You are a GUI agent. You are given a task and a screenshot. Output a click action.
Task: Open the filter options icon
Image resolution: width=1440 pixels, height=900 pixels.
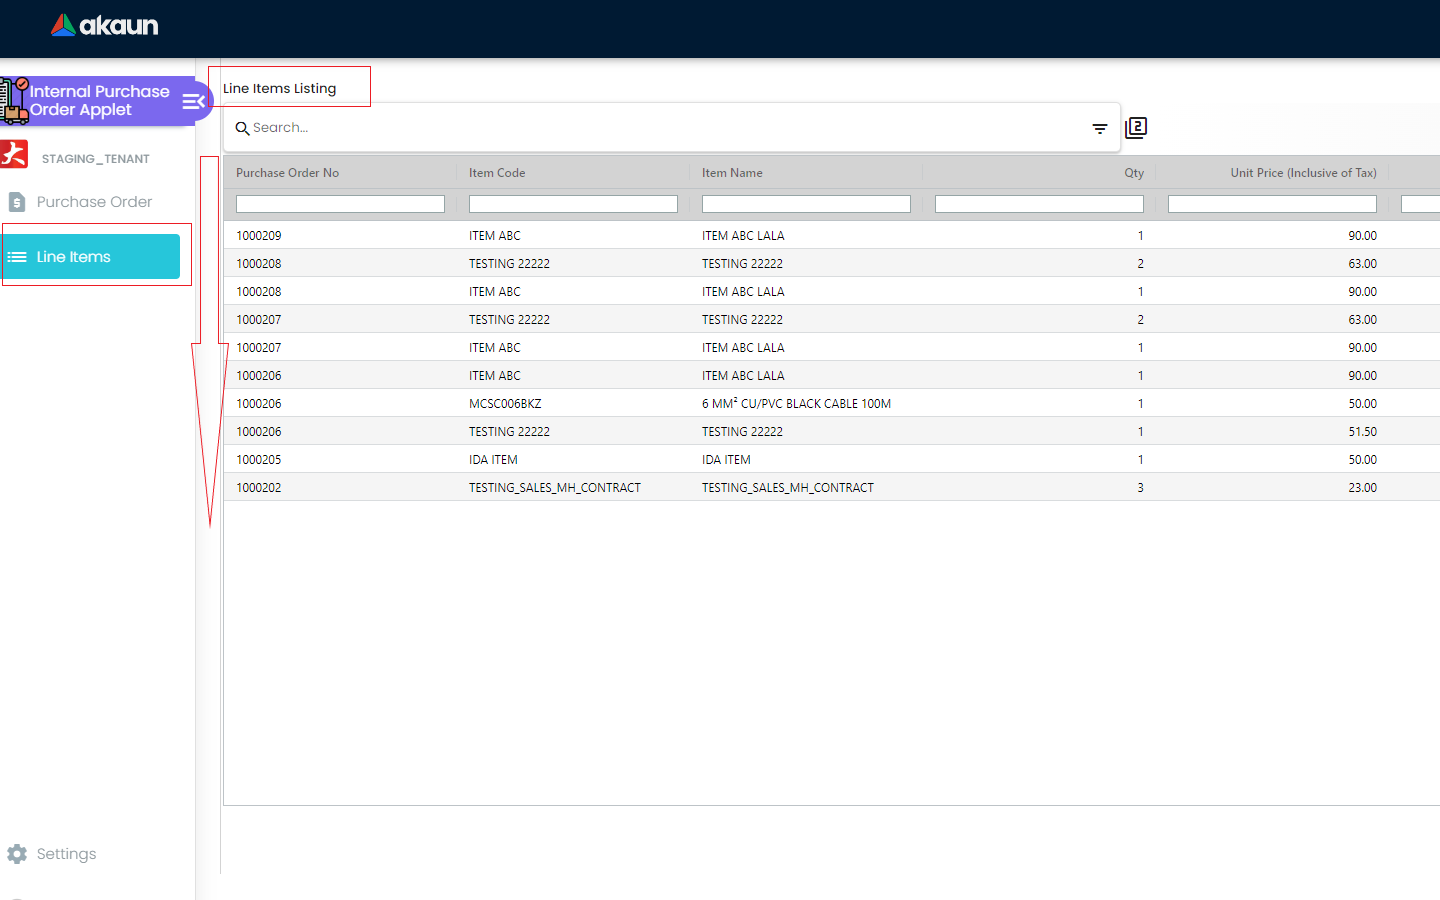(x=1099, y=129)
